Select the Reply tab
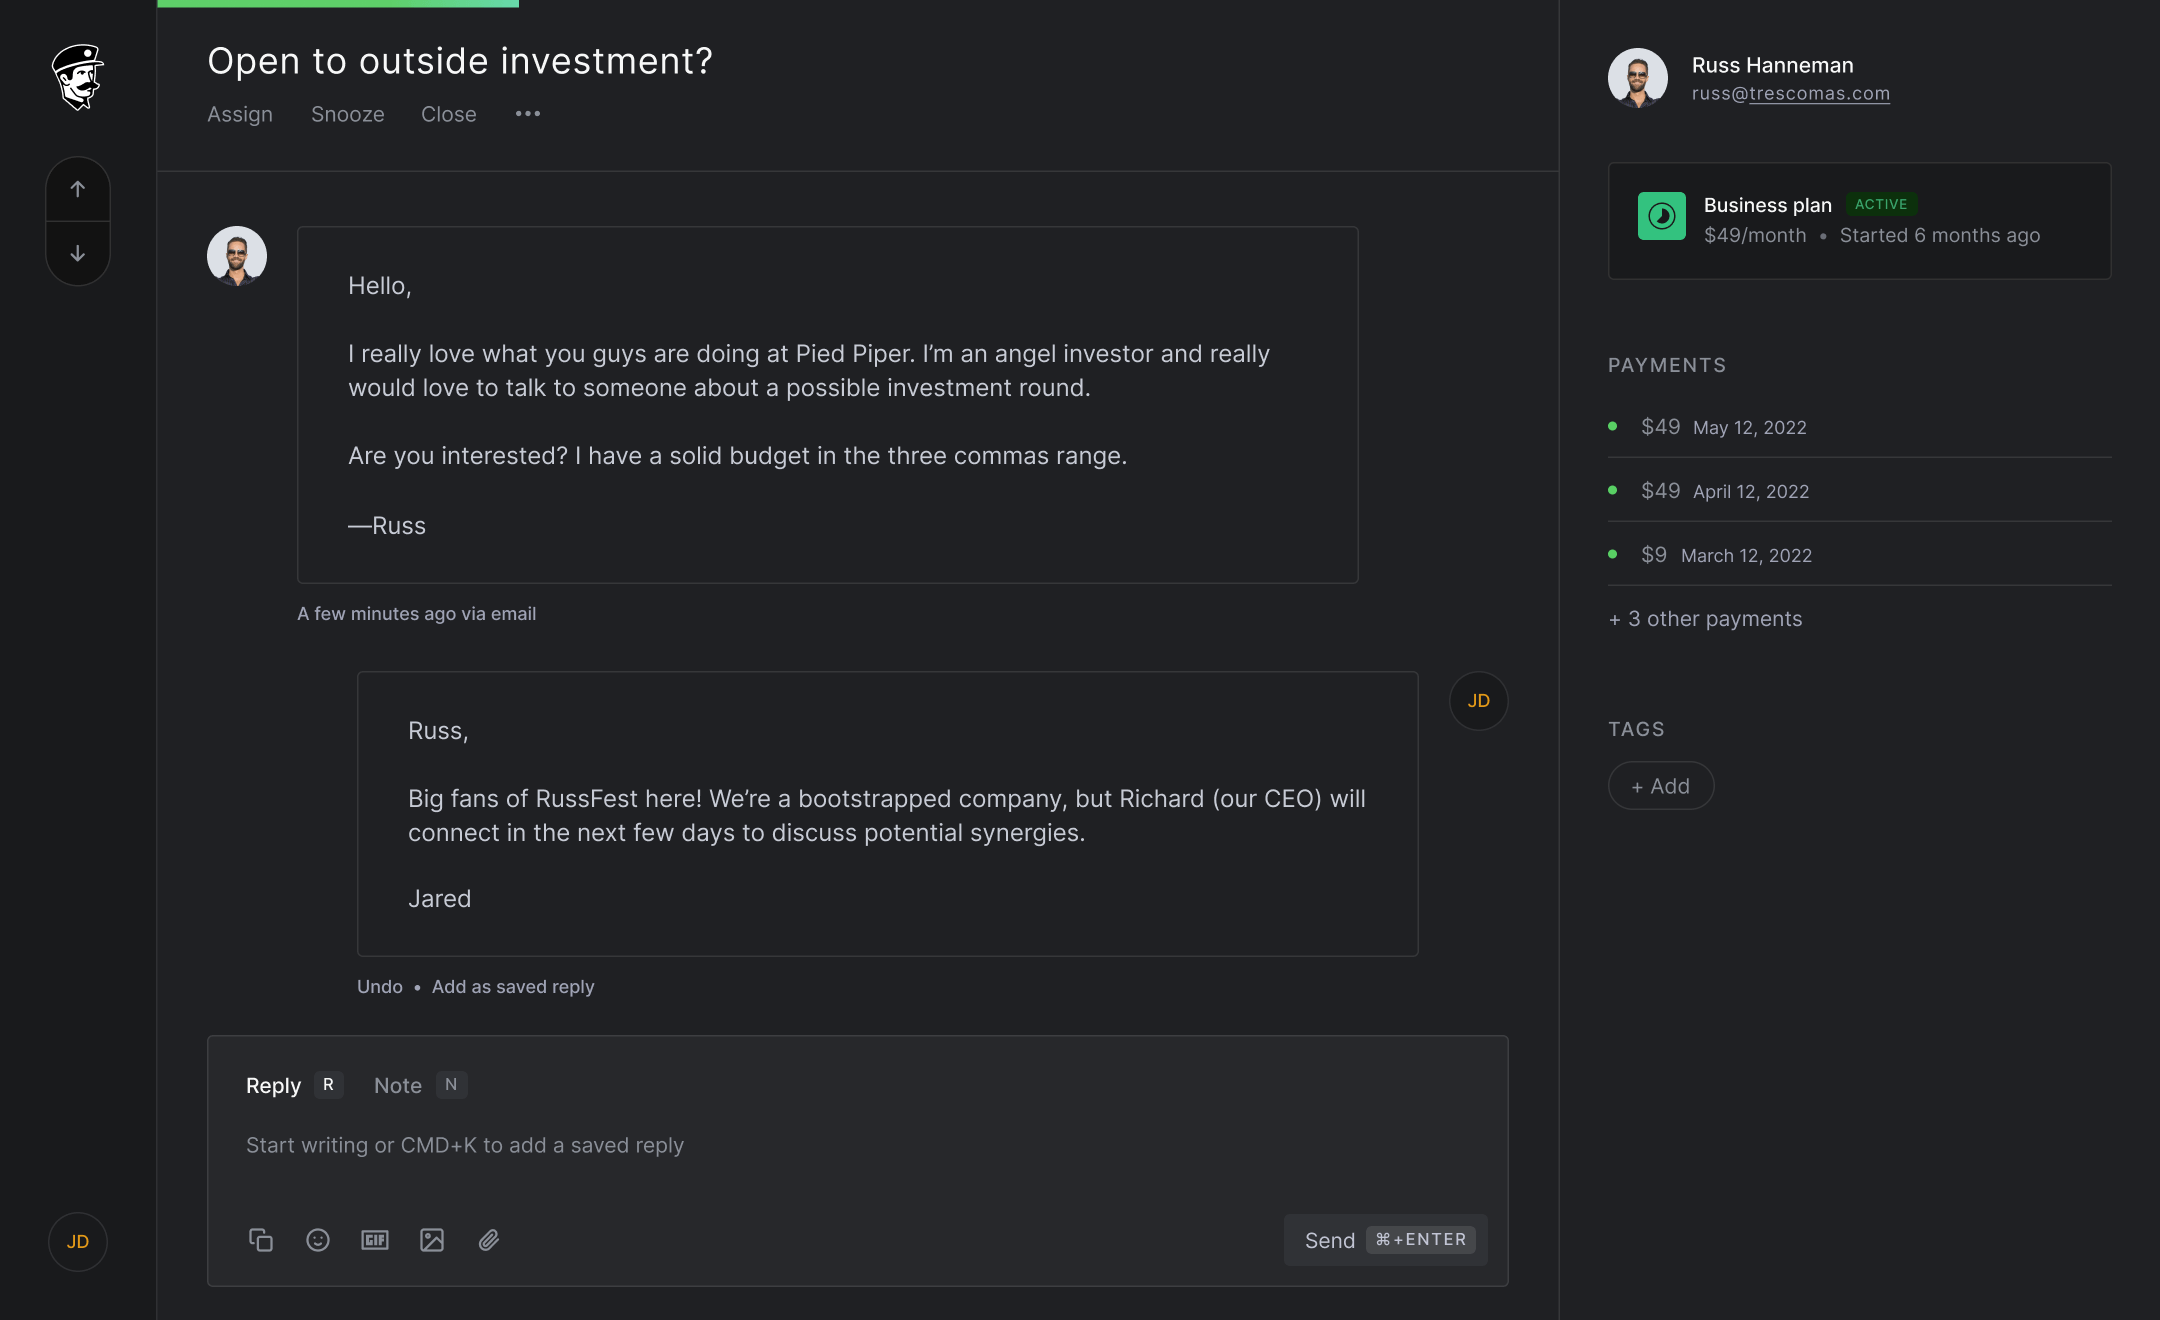This screenshot has height=1320, width=2160. 273,1086
